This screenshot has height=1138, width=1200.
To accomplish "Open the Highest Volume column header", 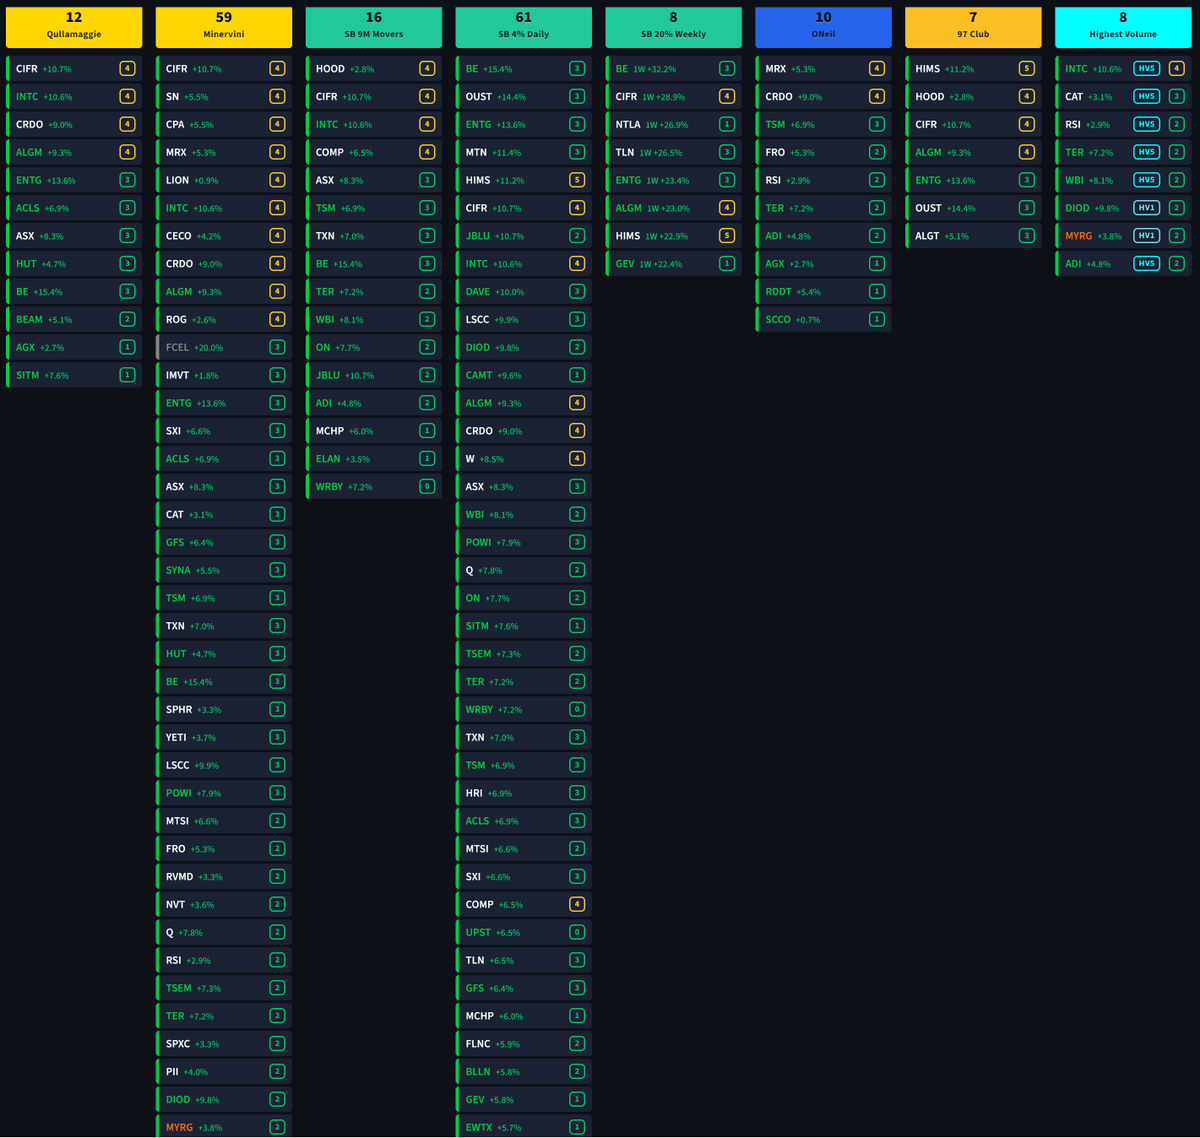I will pos(1124,27).
